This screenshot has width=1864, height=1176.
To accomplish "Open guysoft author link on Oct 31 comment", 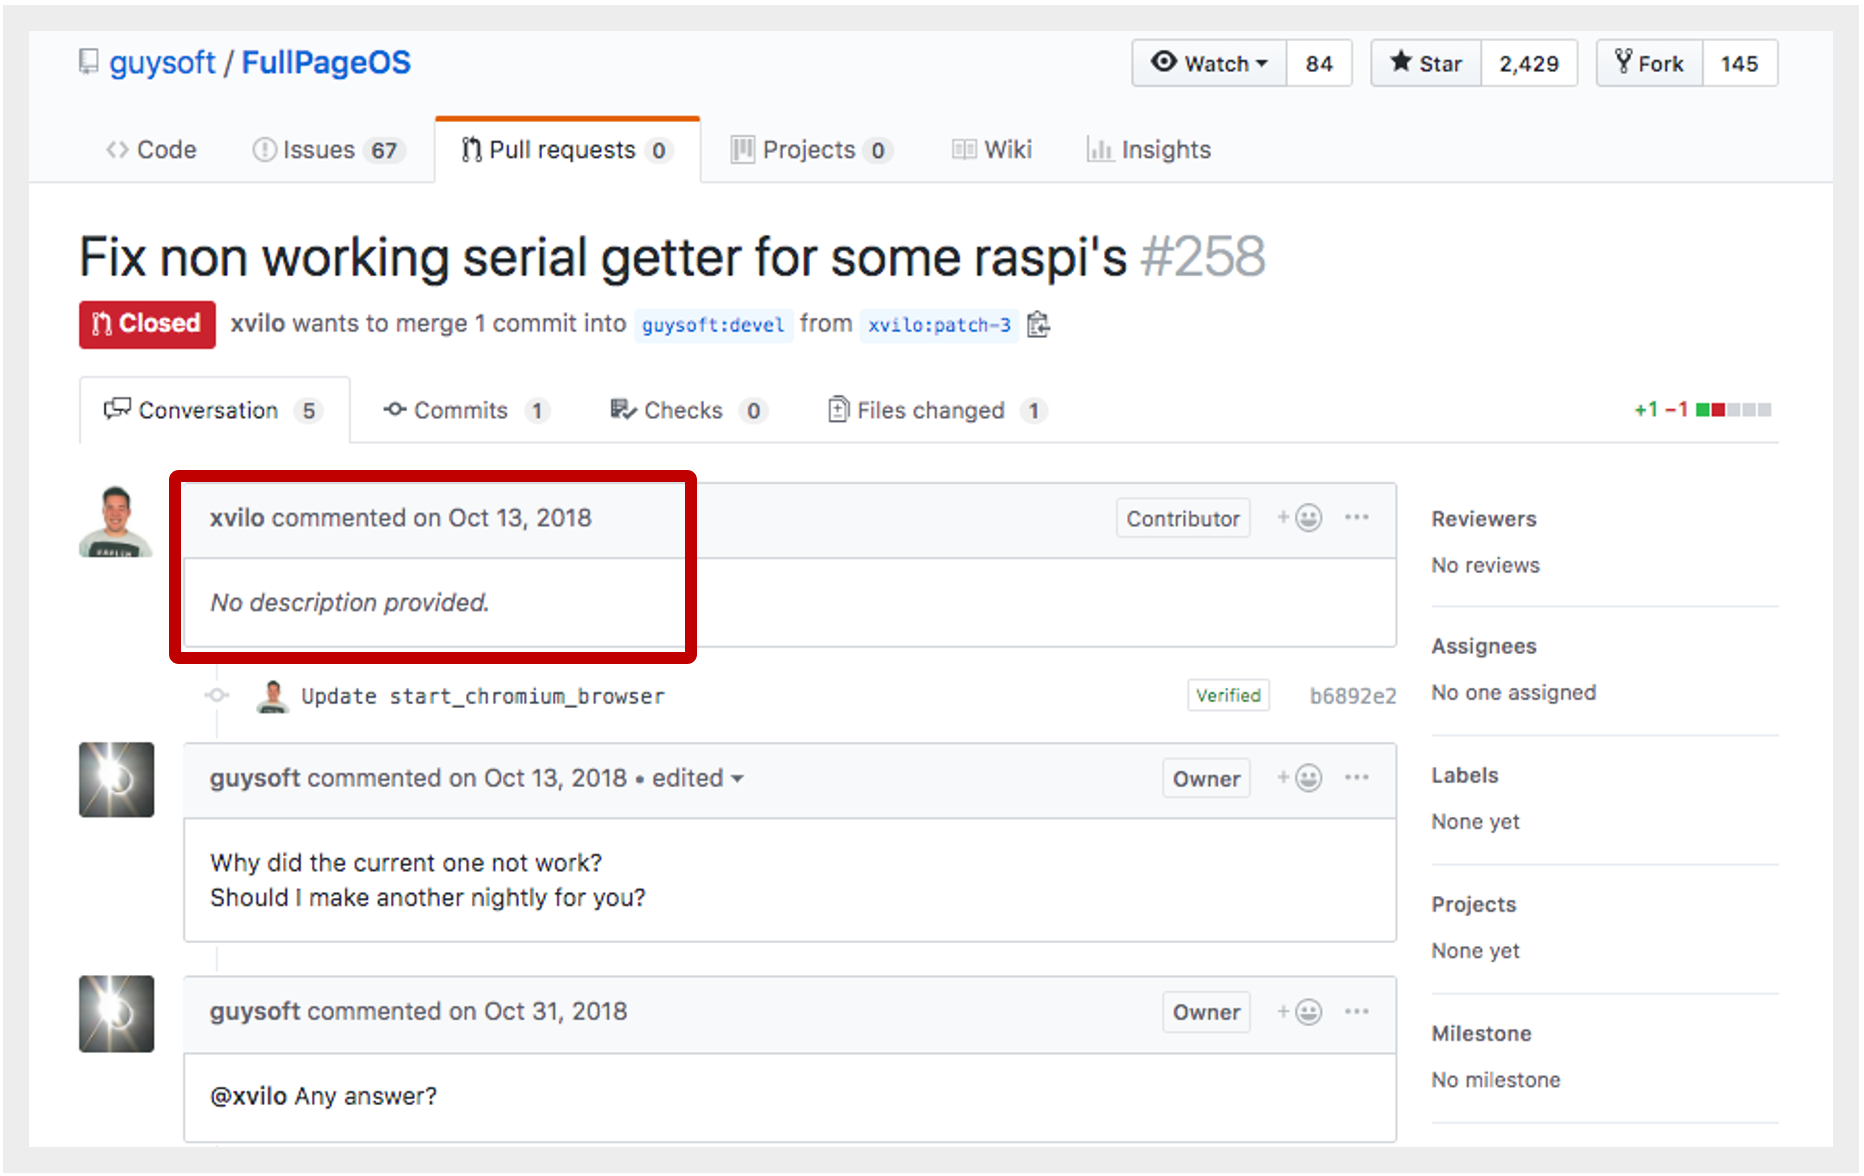I will click(x=255, y=1011).
